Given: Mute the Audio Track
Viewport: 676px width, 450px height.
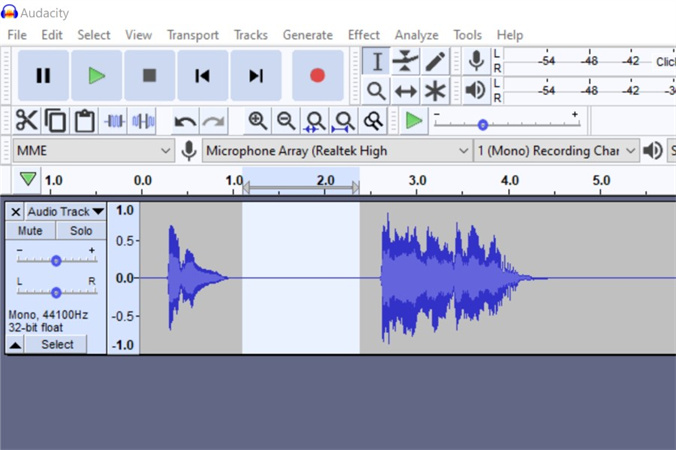Looking at the screenshot, I should pyautogui.click(x=30, y=231).
